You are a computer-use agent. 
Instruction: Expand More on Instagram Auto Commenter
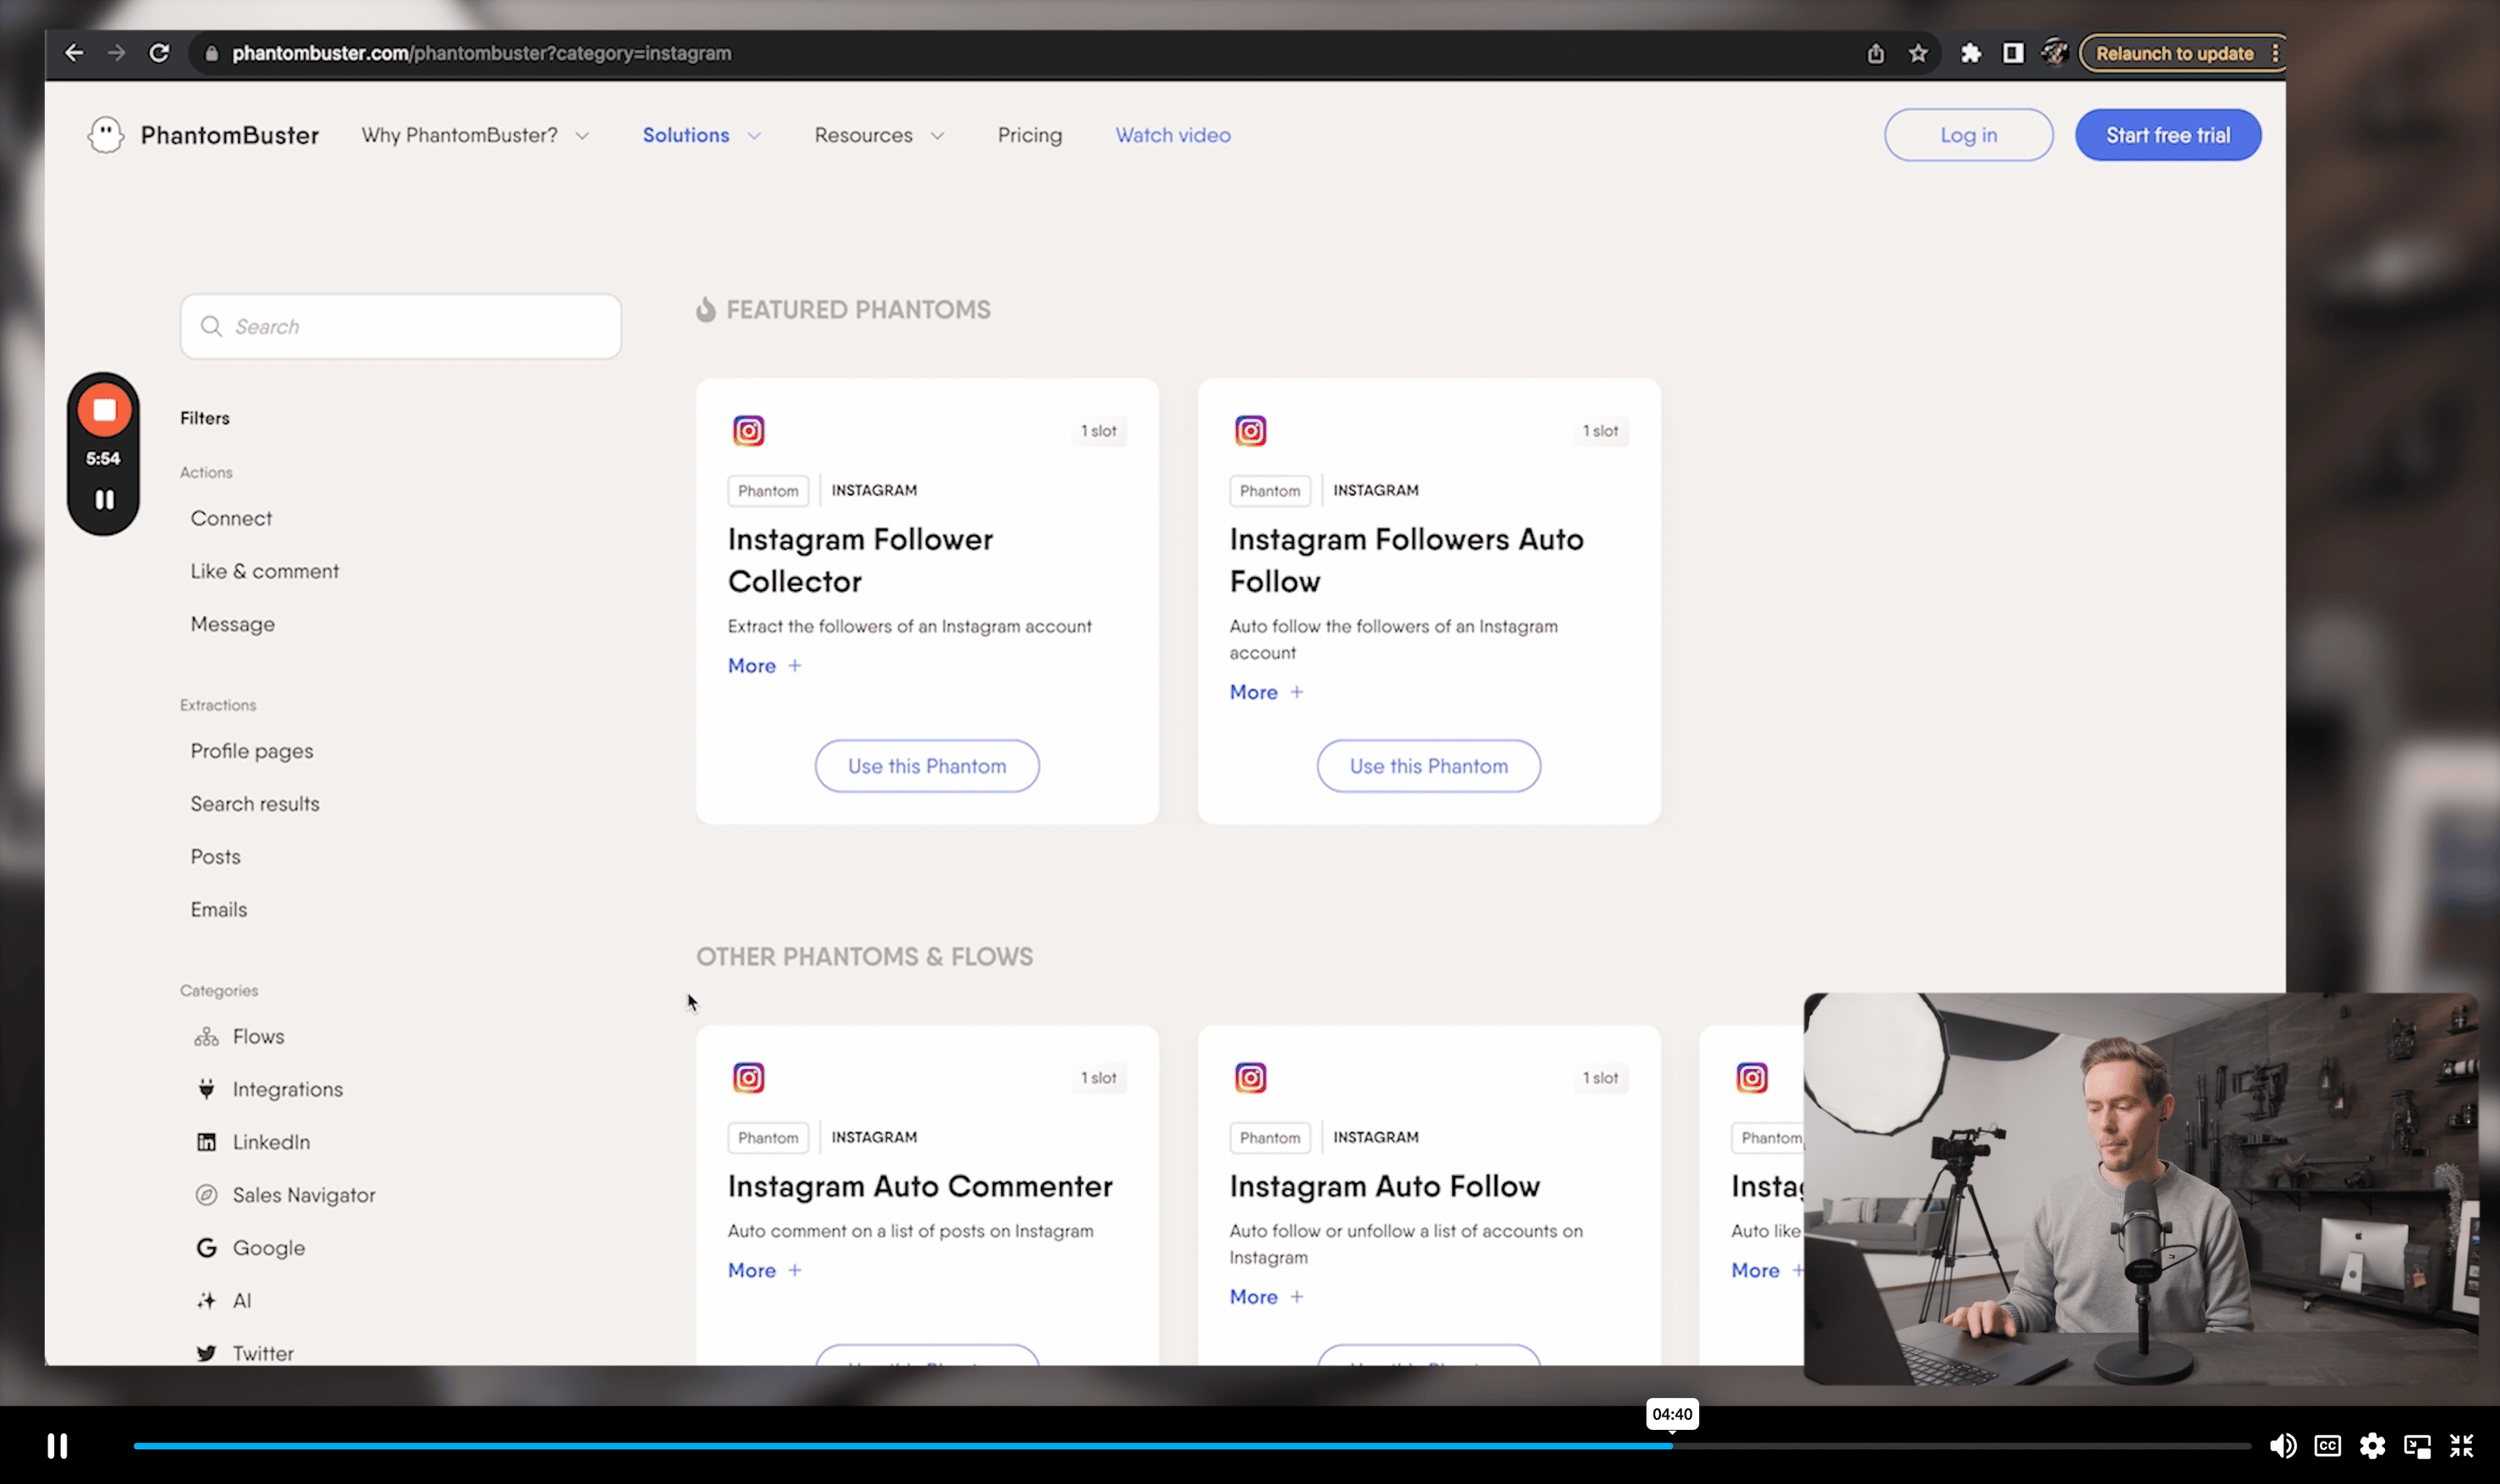coord(765,1270)
